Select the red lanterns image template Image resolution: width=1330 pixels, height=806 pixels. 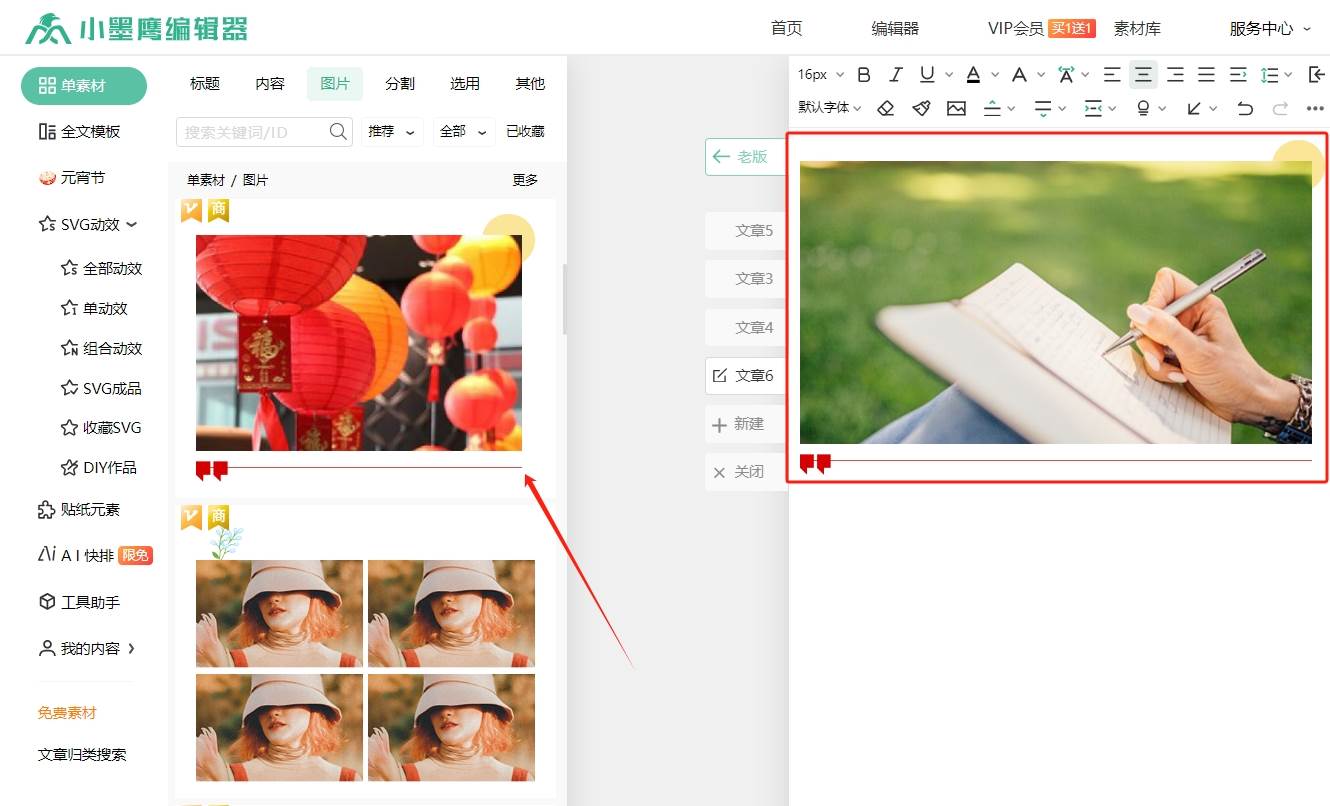[359, 342]
